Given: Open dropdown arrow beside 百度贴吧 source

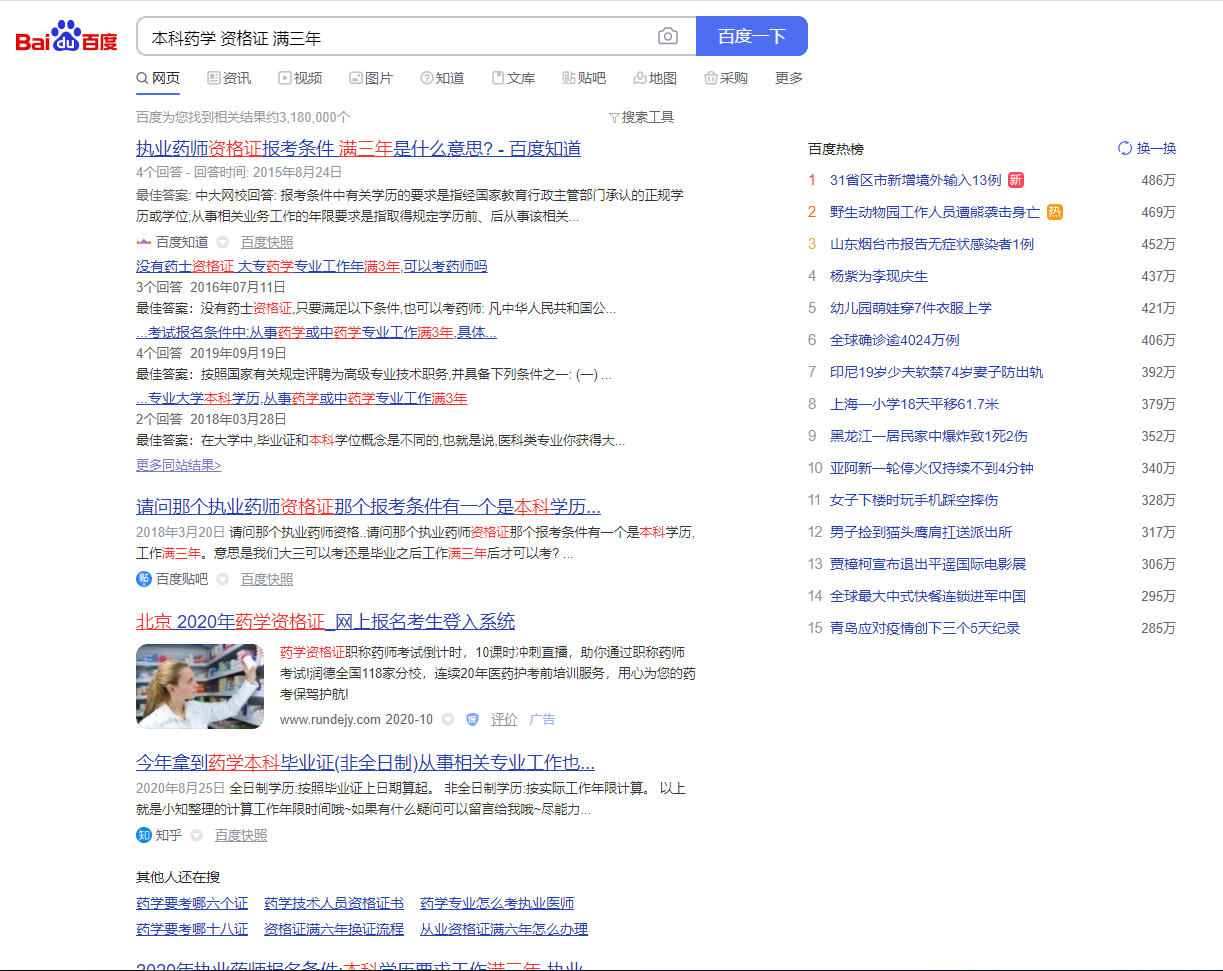Looking at the screenshot, I should tap(223, 579).
